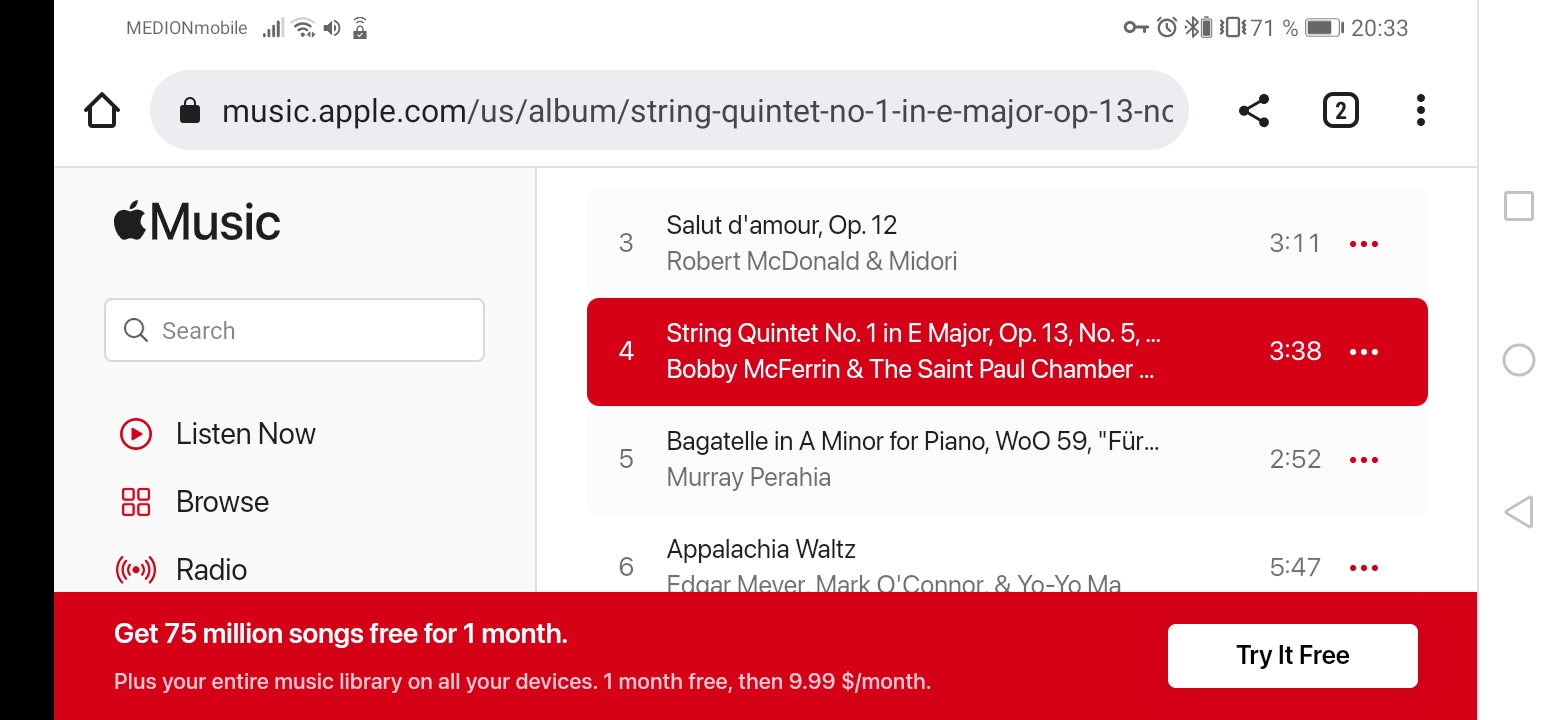Image resolution: width=1560 pixels, height=720 pixels.
Task: Open more options for Appalachia Waltz
Action: pyautogui.click(x=1364, y=568)
